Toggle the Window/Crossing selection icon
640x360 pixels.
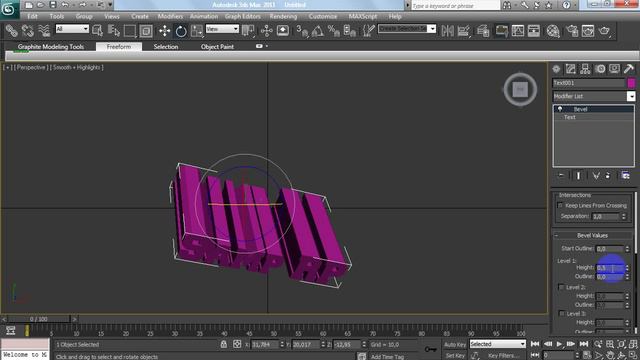point(146,31)
